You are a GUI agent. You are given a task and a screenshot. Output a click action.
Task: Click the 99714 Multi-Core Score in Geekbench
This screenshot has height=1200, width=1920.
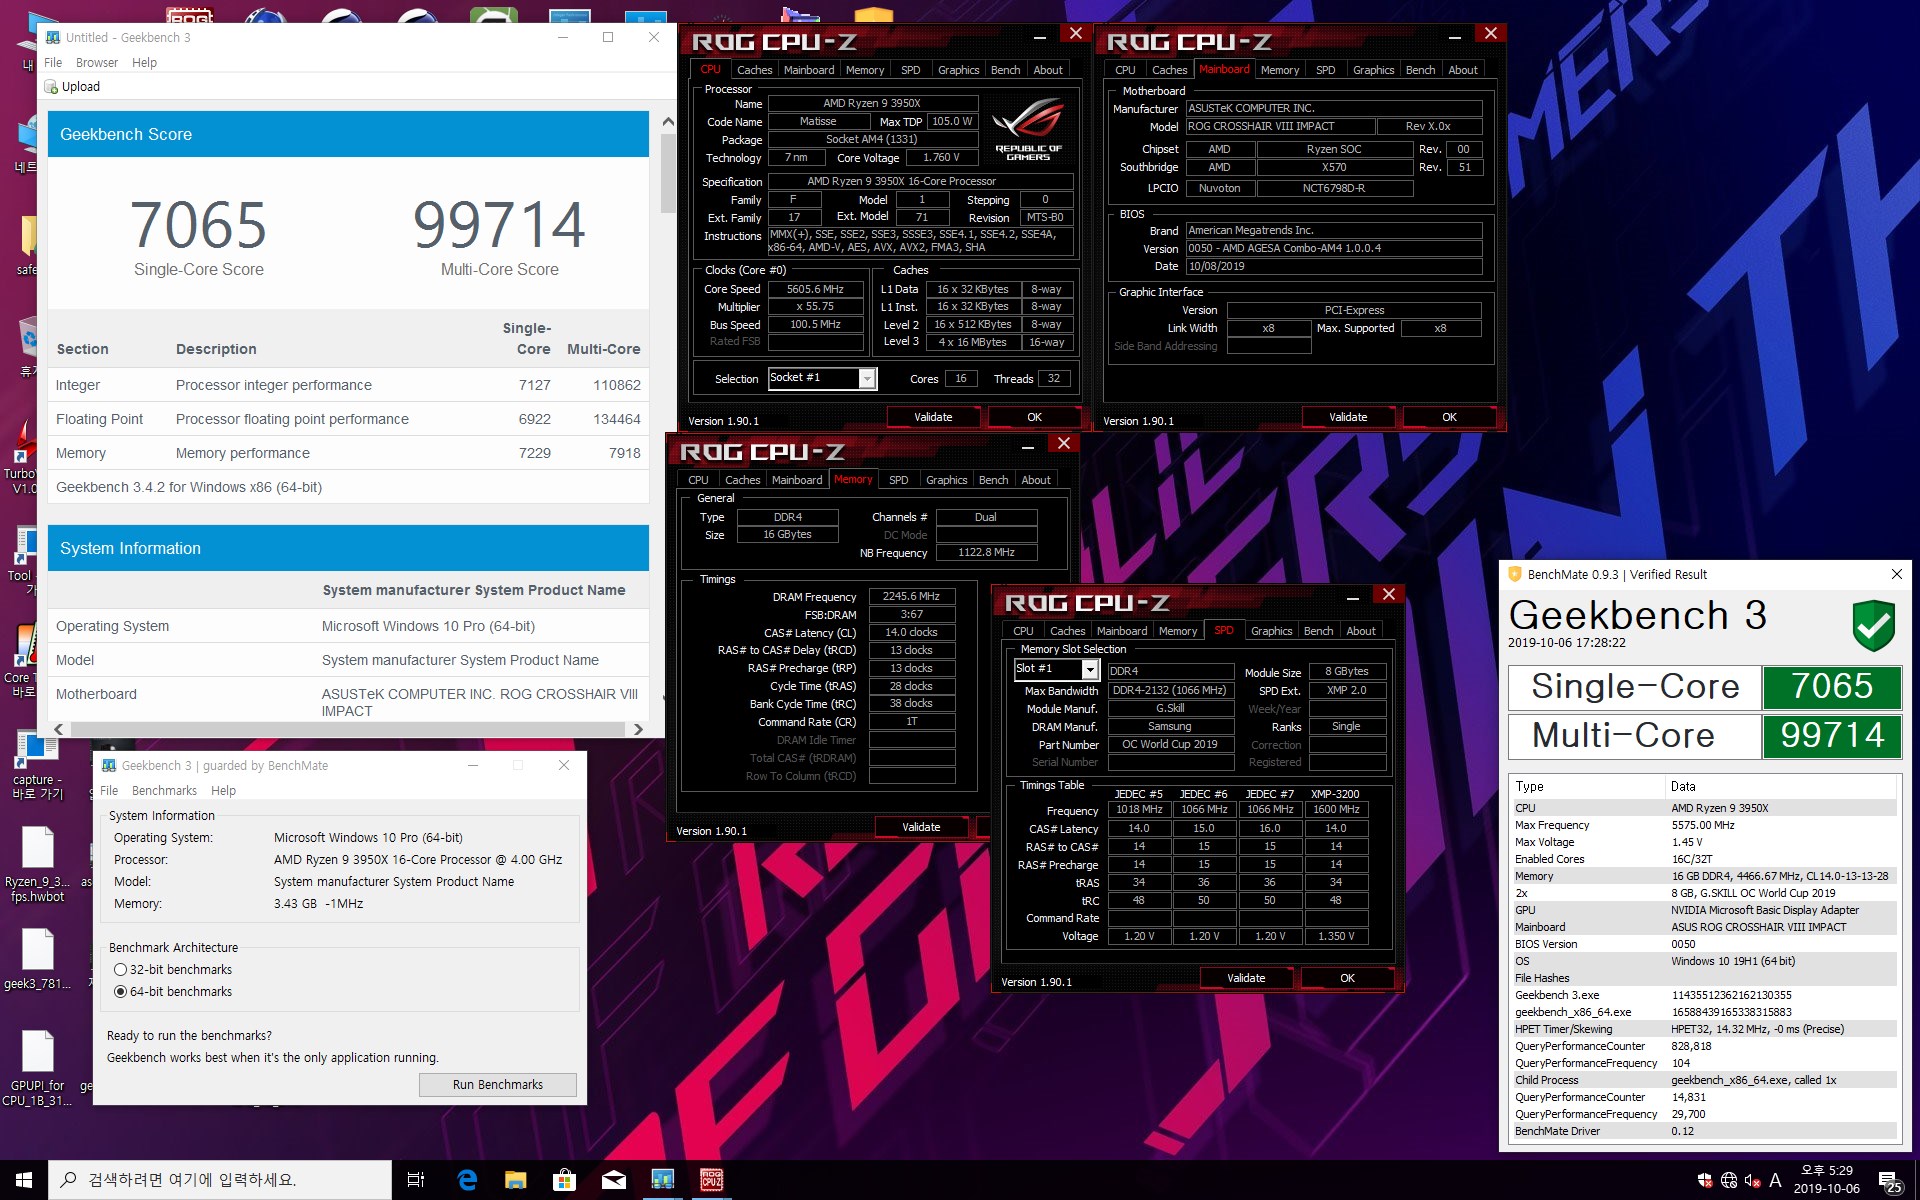pyautogui.click(x=499, y=225)
